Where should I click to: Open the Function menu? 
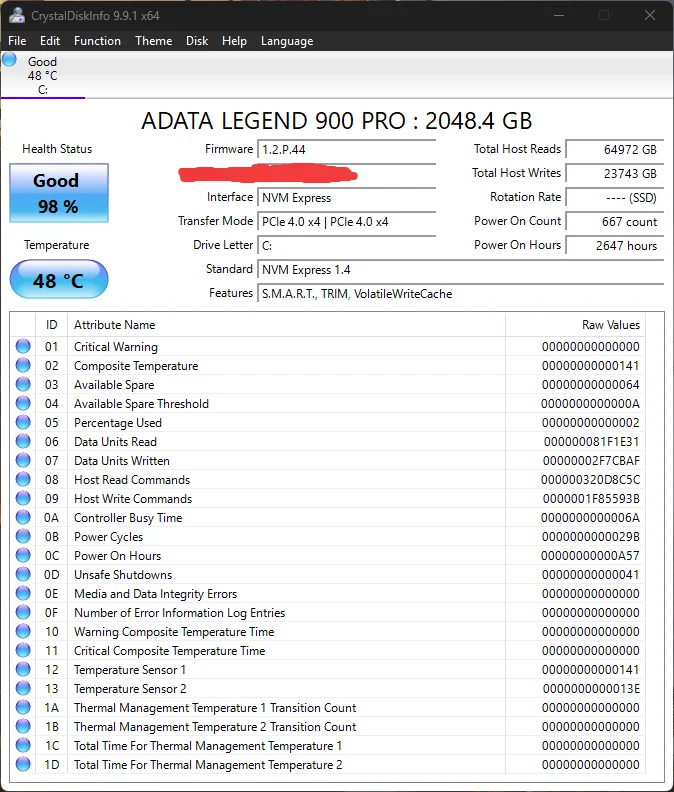tap(97, 41)
